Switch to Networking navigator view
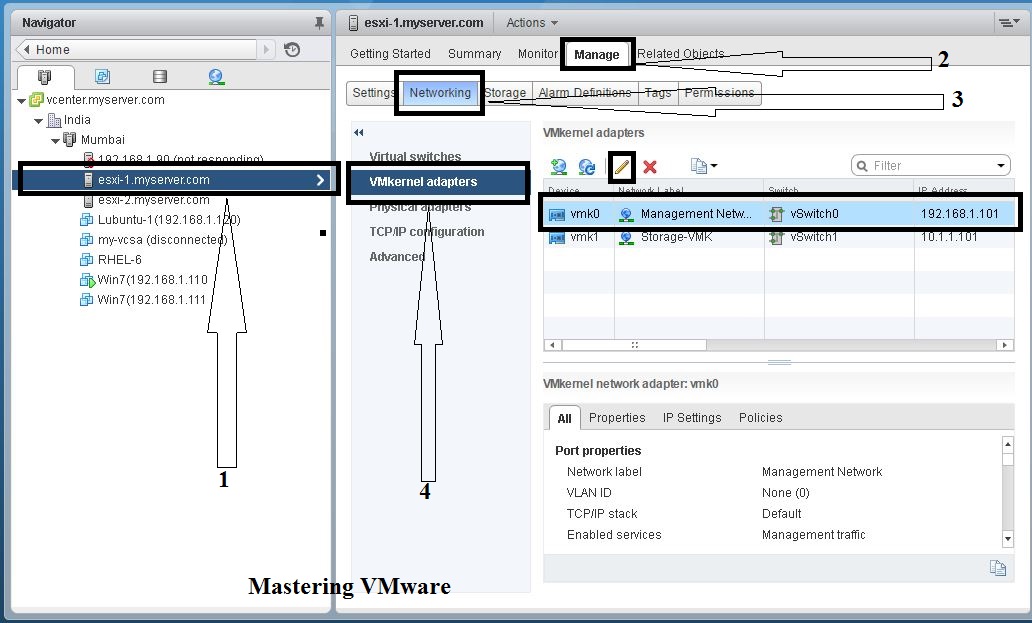1032x623 pixels. [x=216, y=77]
